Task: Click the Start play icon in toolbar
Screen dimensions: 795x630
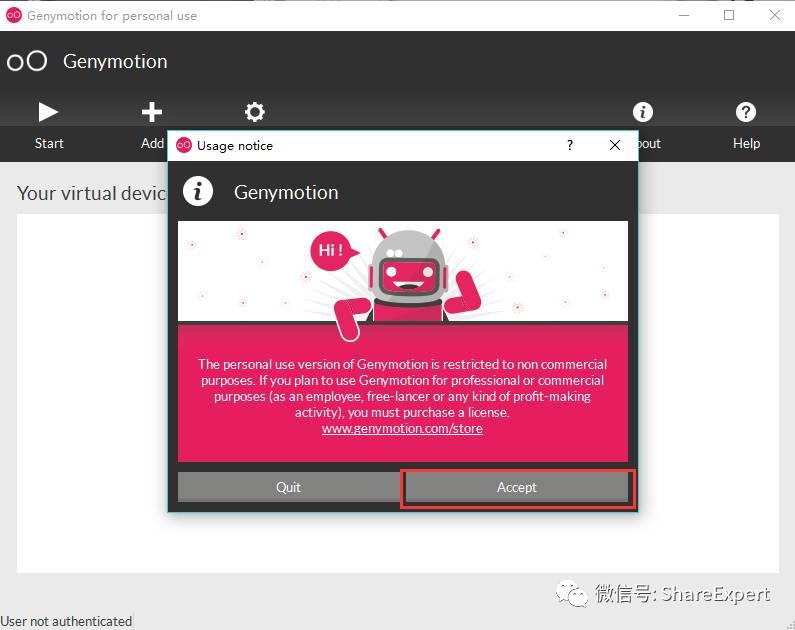Action: (x=48, y=112)
